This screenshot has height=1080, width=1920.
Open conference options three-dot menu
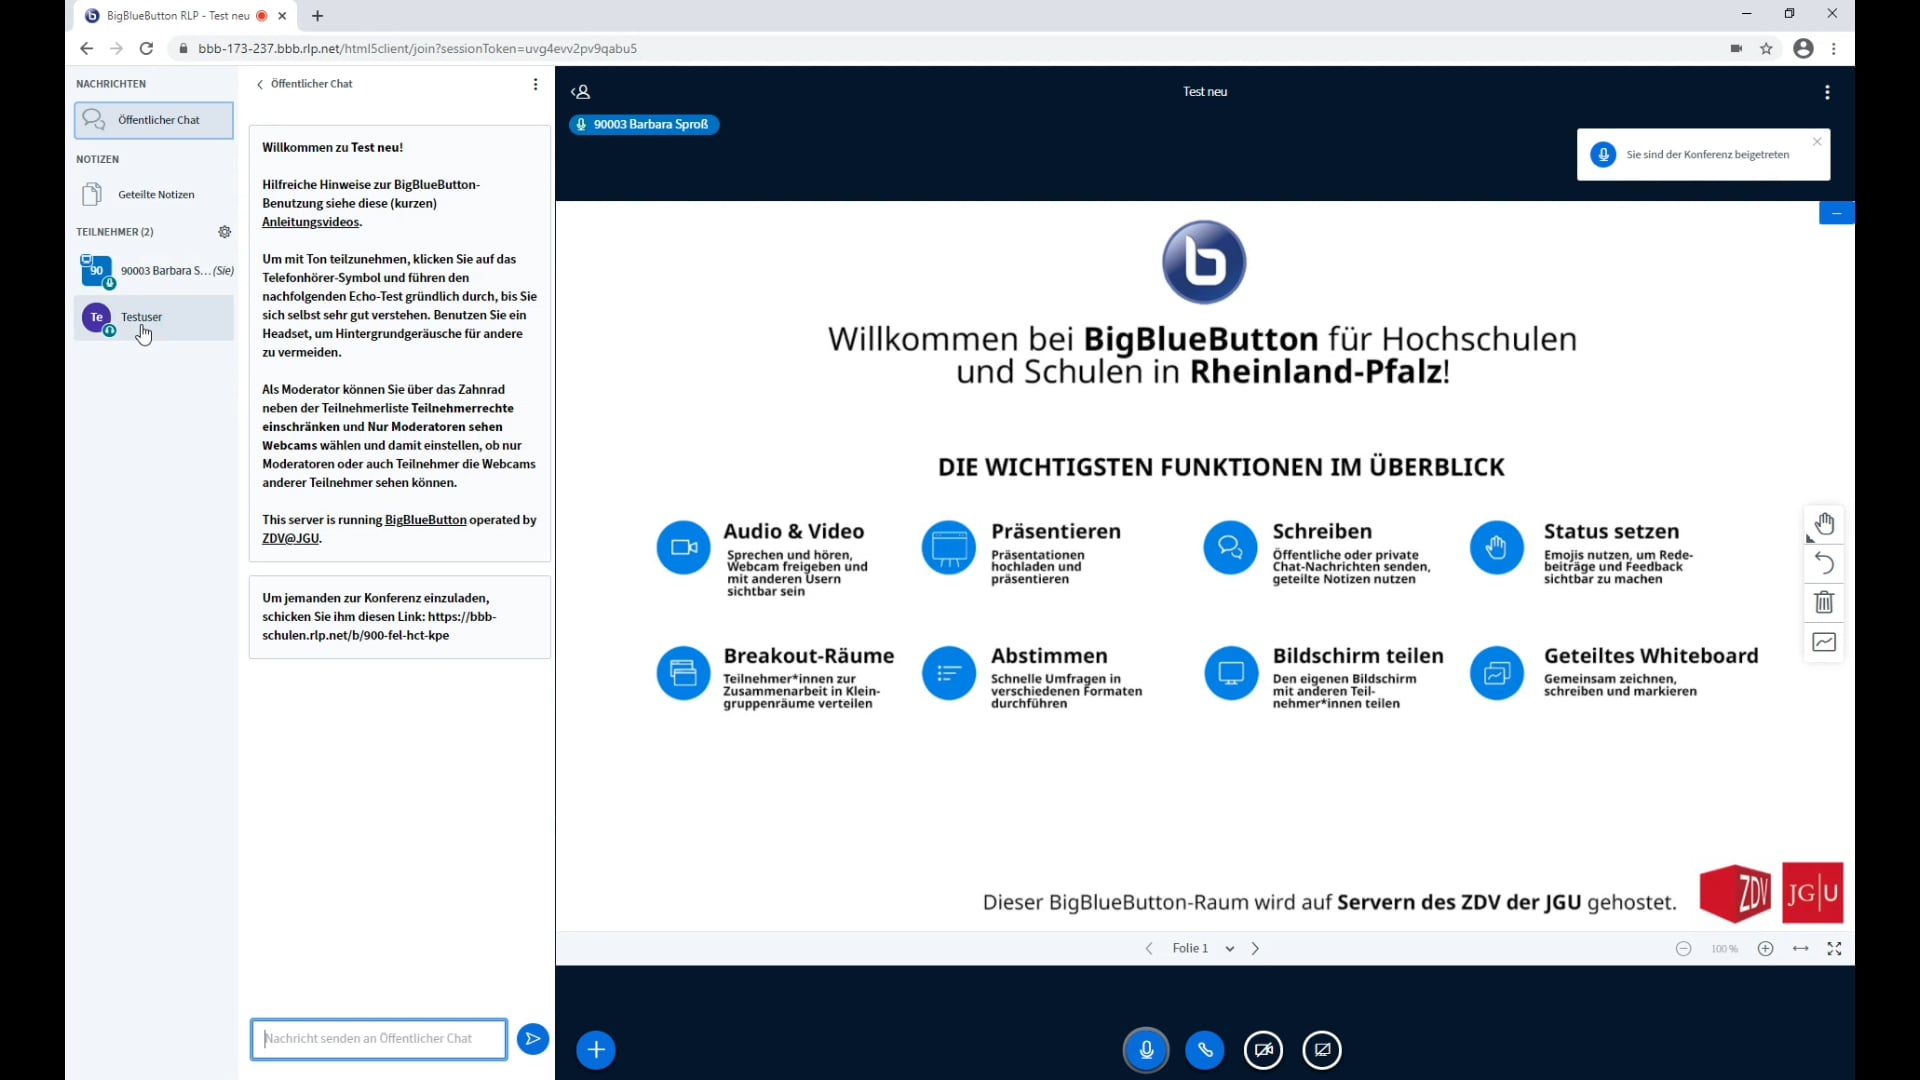click(1827, 92)
